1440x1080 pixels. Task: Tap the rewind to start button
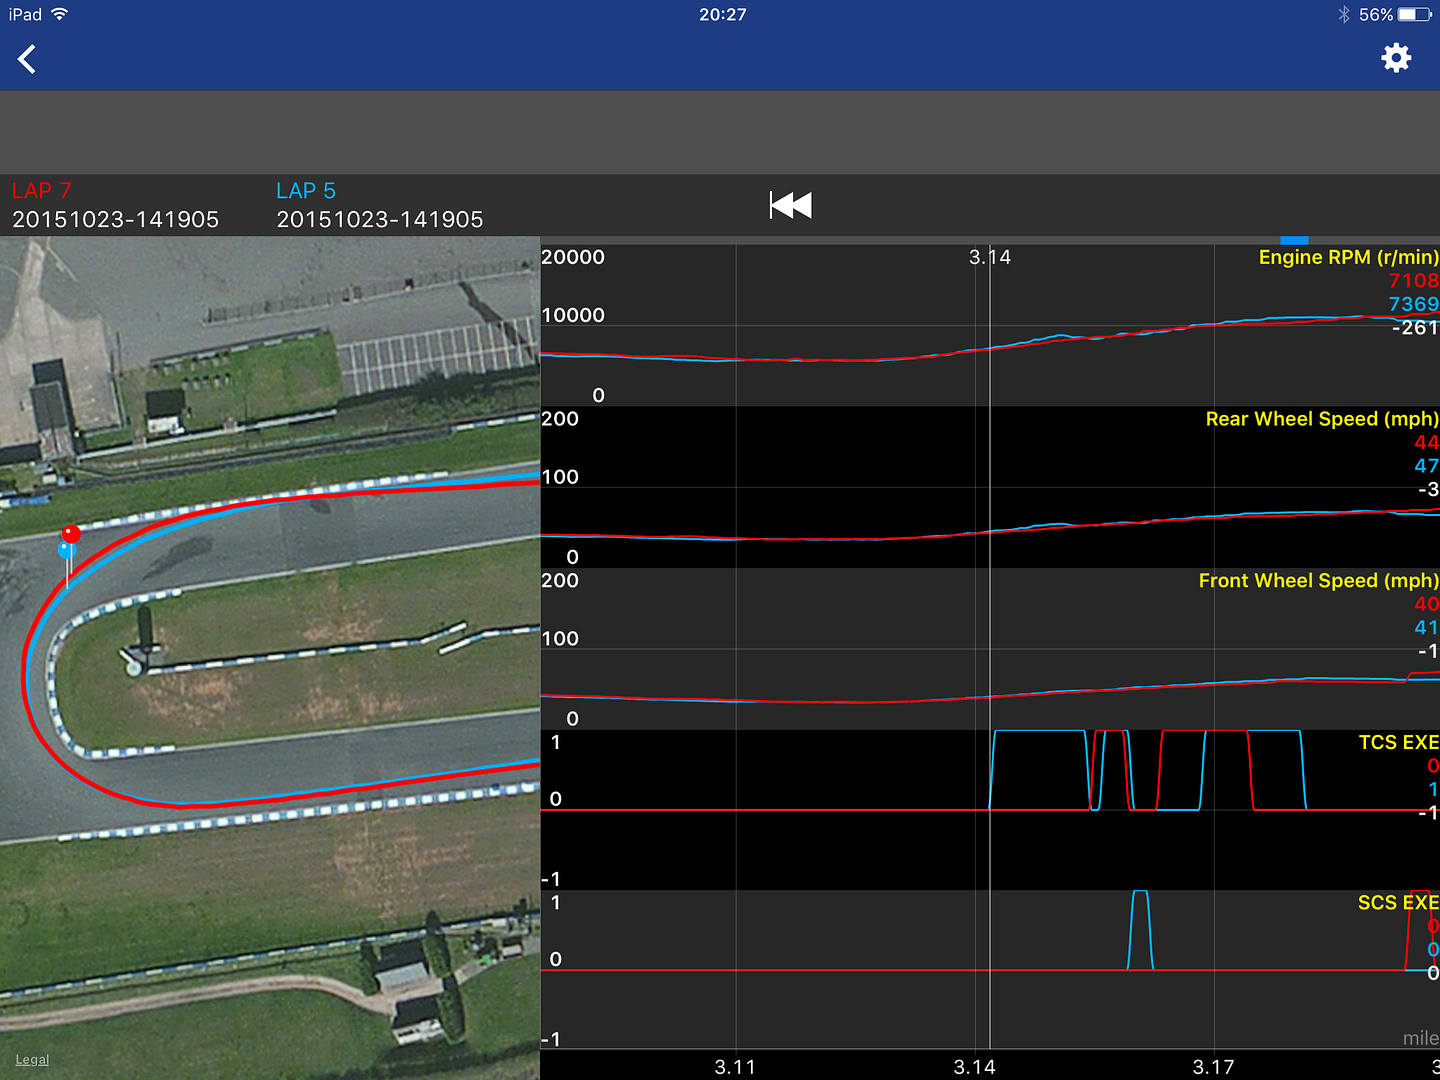tap(790, 205)
